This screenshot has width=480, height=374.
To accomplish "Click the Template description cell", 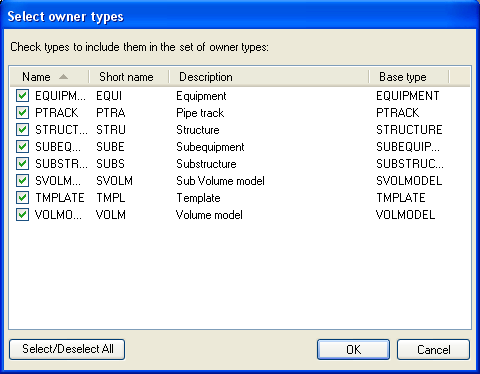I will (x=198, y=198).
